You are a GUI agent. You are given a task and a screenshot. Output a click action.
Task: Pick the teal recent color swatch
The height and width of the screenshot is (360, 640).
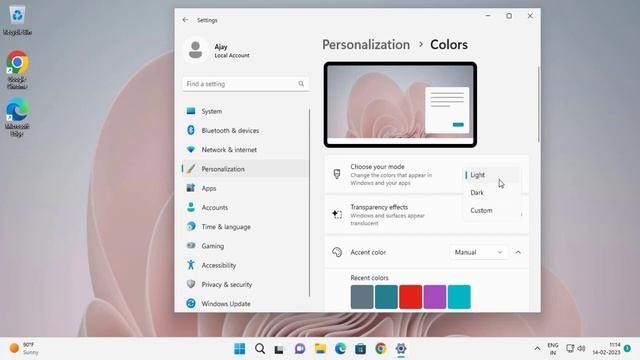click(386, 297)
